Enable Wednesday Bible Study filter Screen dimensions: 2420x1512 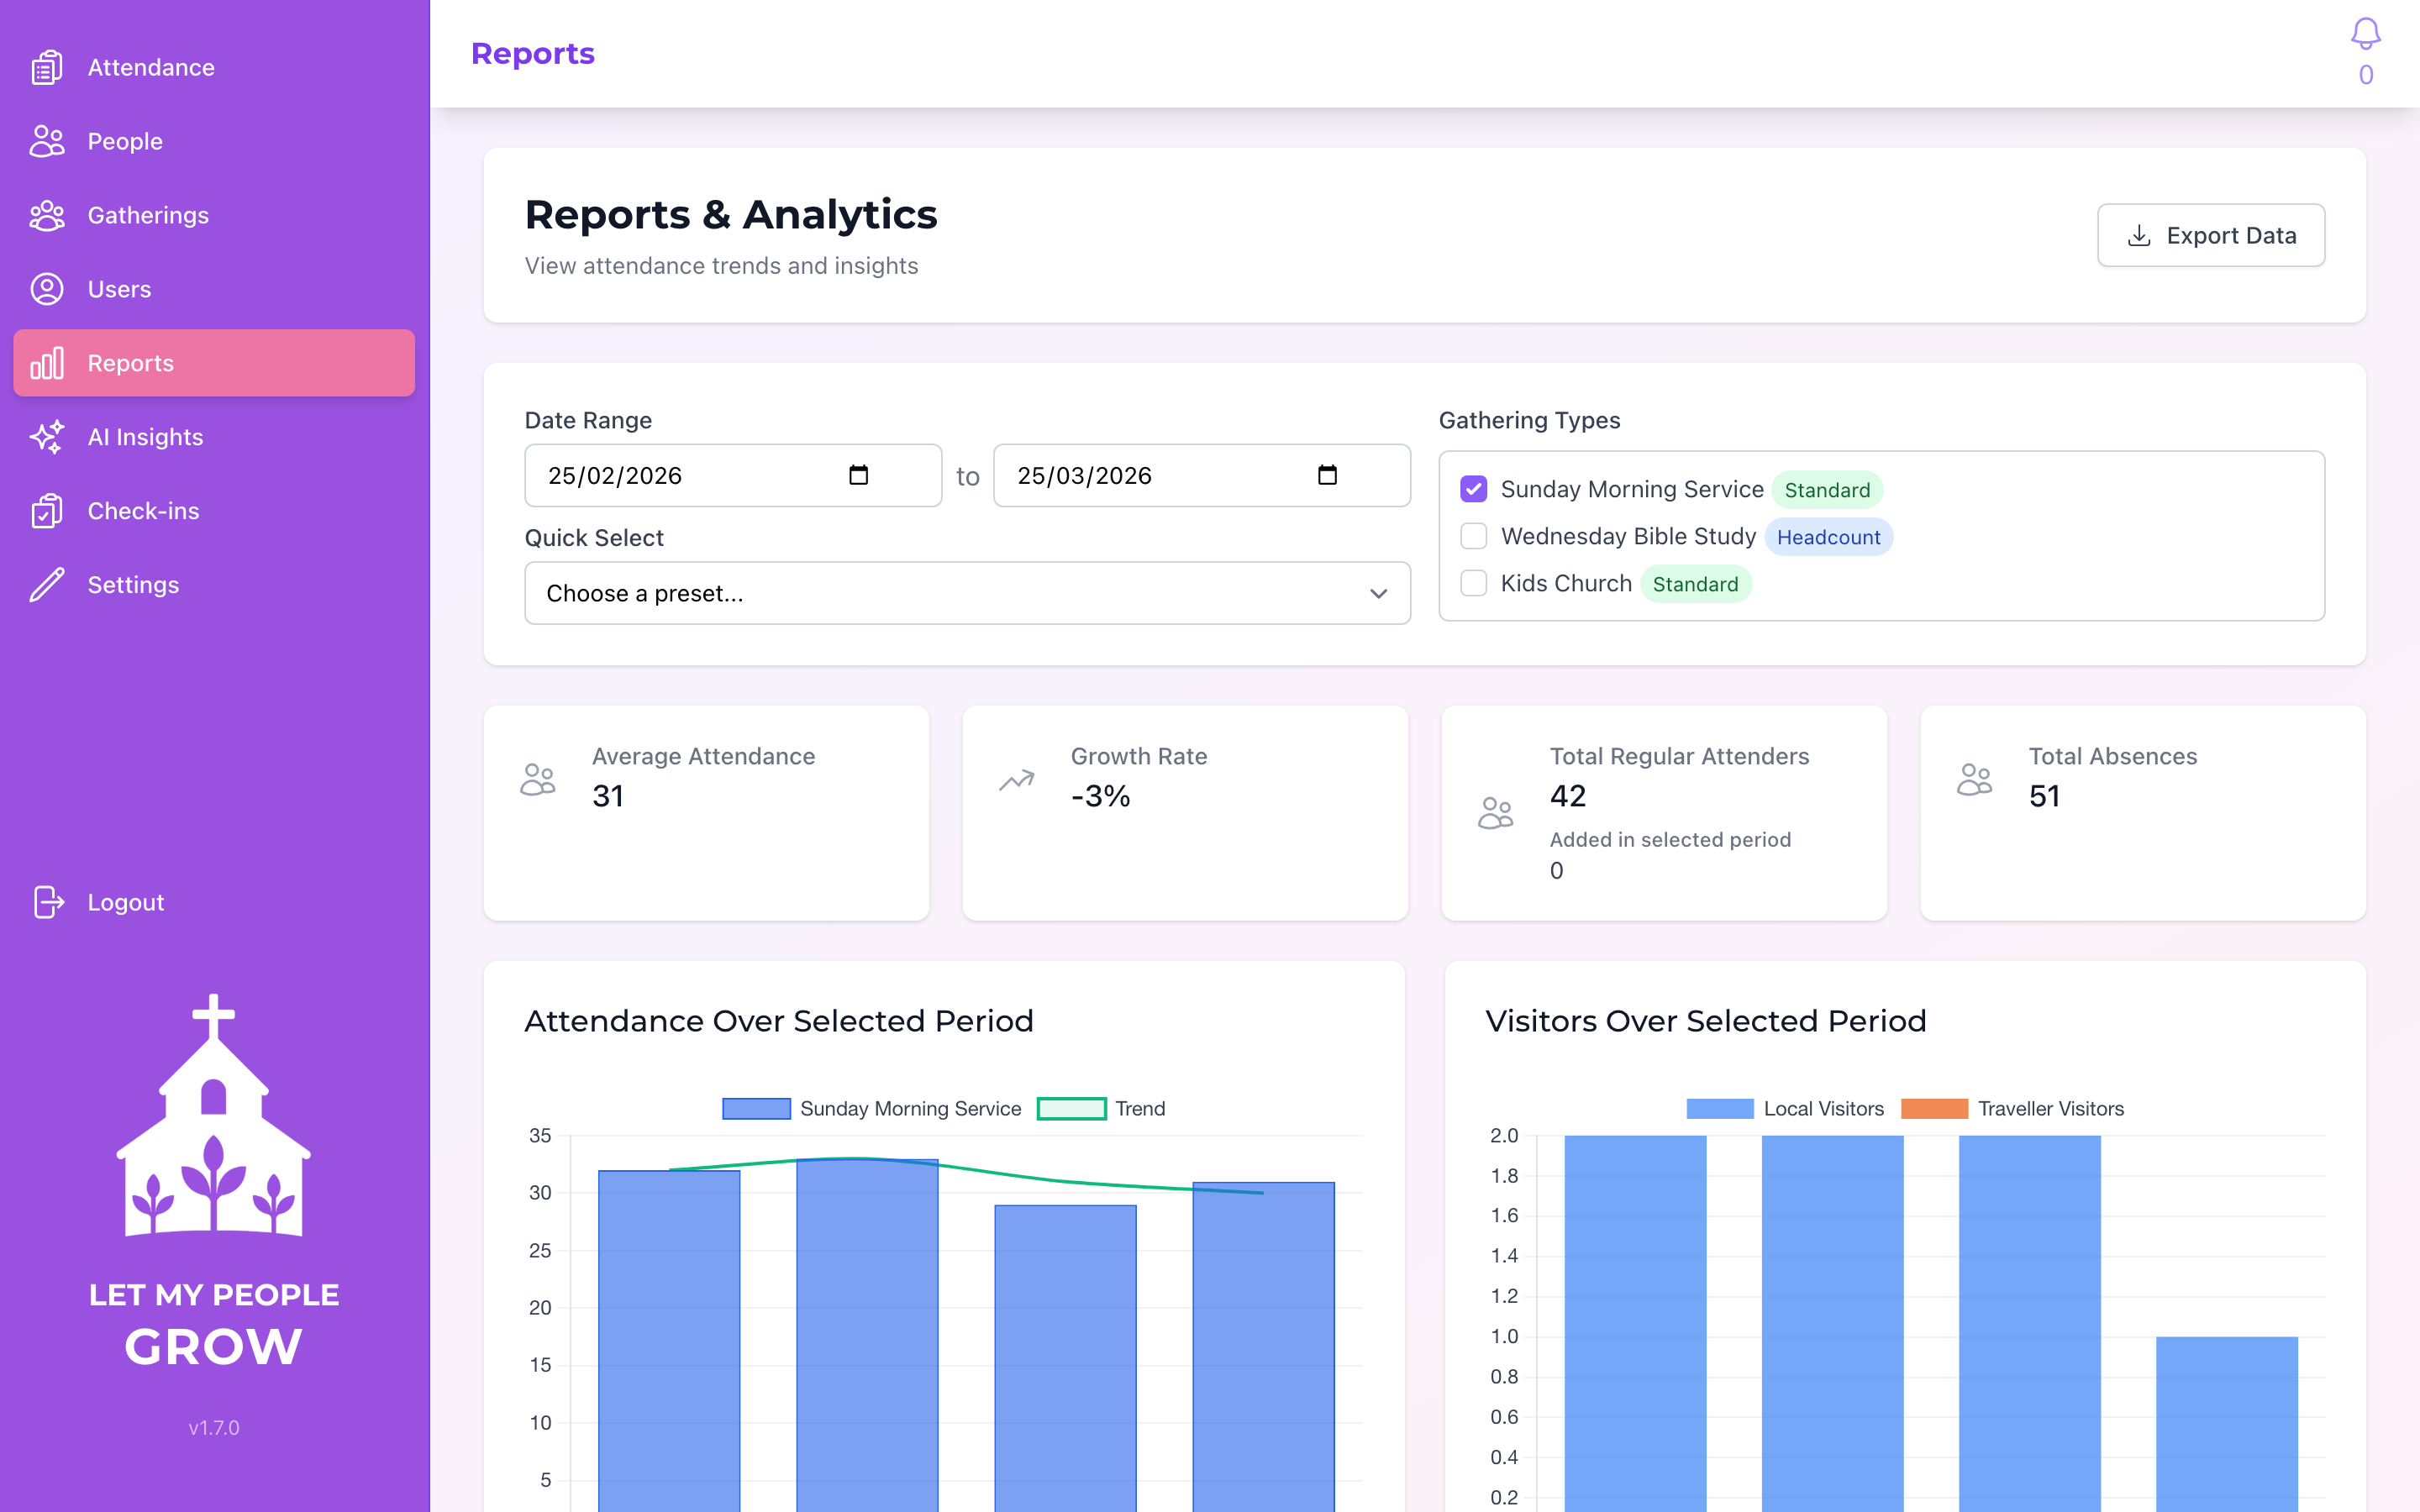1473,536
